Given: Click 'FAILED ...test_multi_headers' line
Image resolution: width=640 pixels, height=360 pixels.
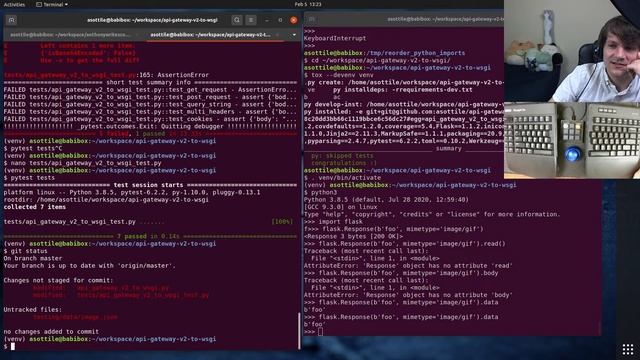Looking at the screenshot, I should (150, 111).
